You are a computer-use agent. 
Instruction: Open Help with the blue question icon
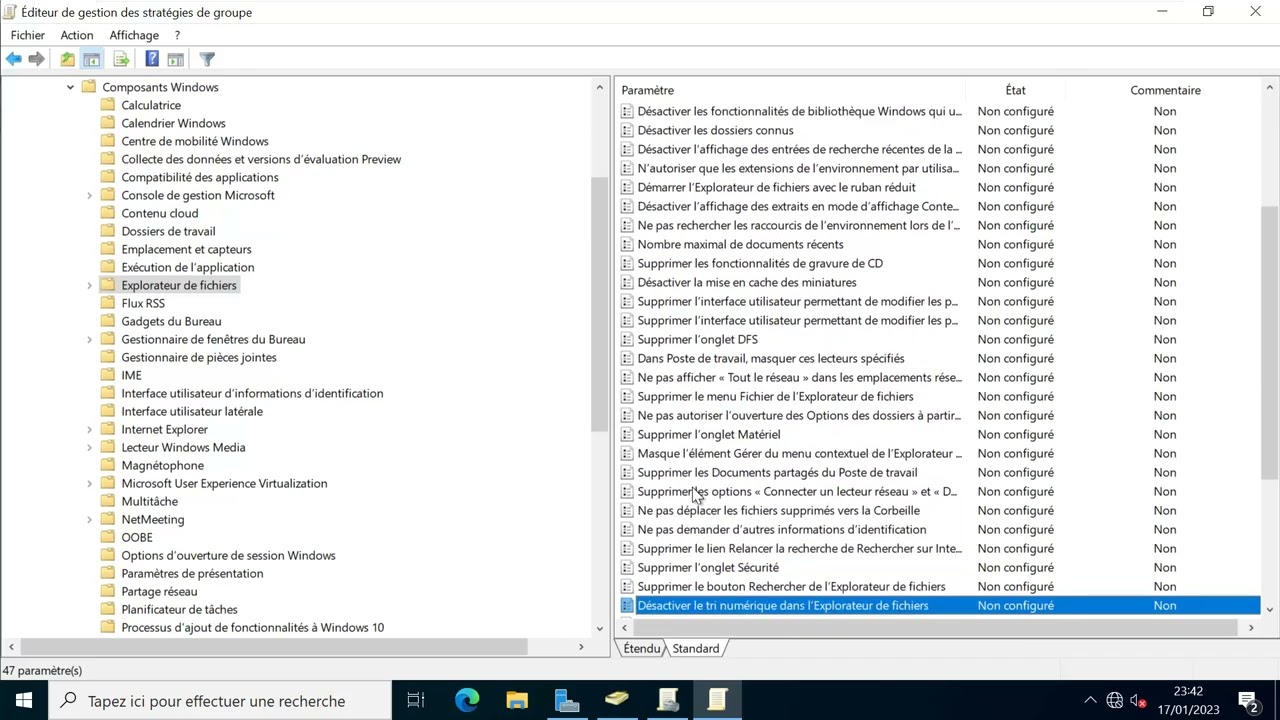[151, 59]
